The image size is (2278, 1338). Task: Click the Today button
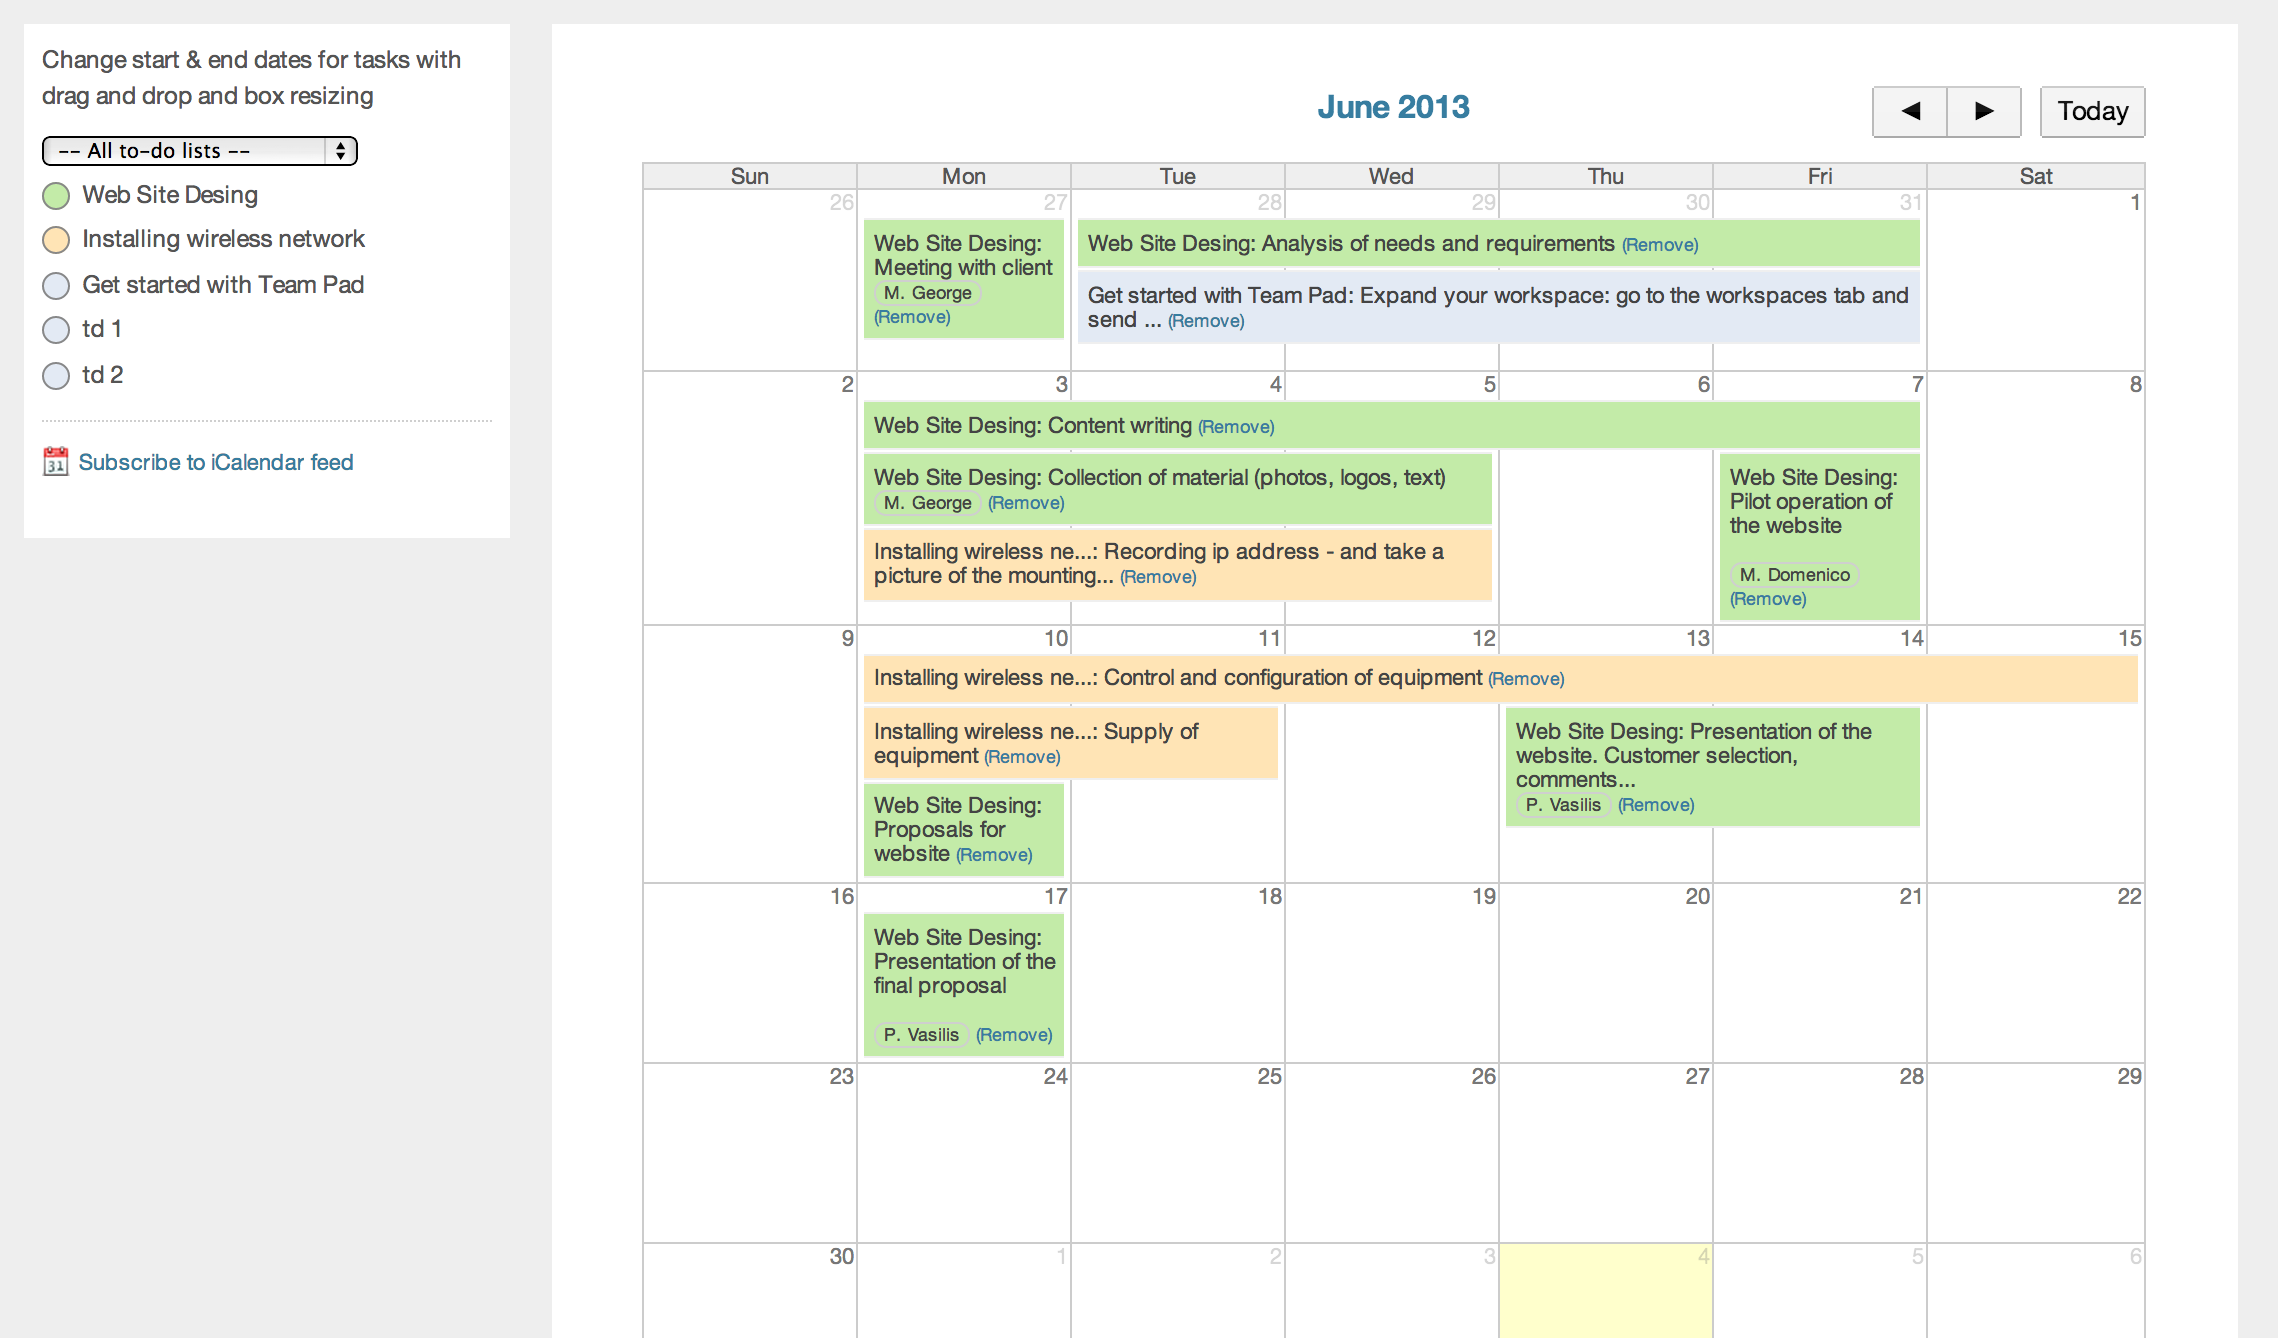pos(2092,111)
